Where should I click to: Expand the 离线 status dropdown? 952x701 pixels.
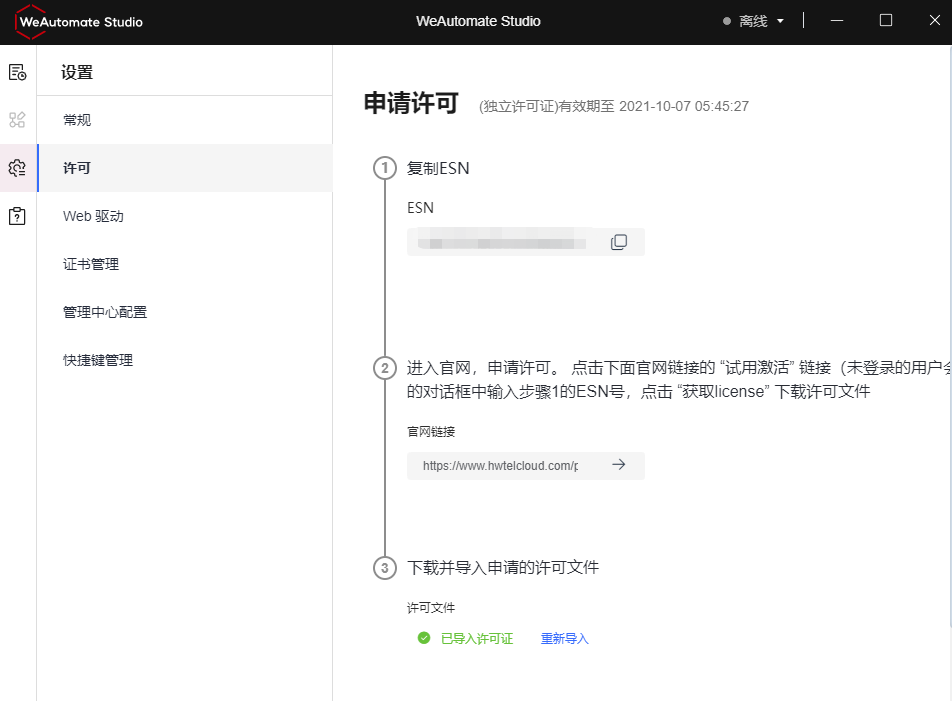click(x=752, y=19)
